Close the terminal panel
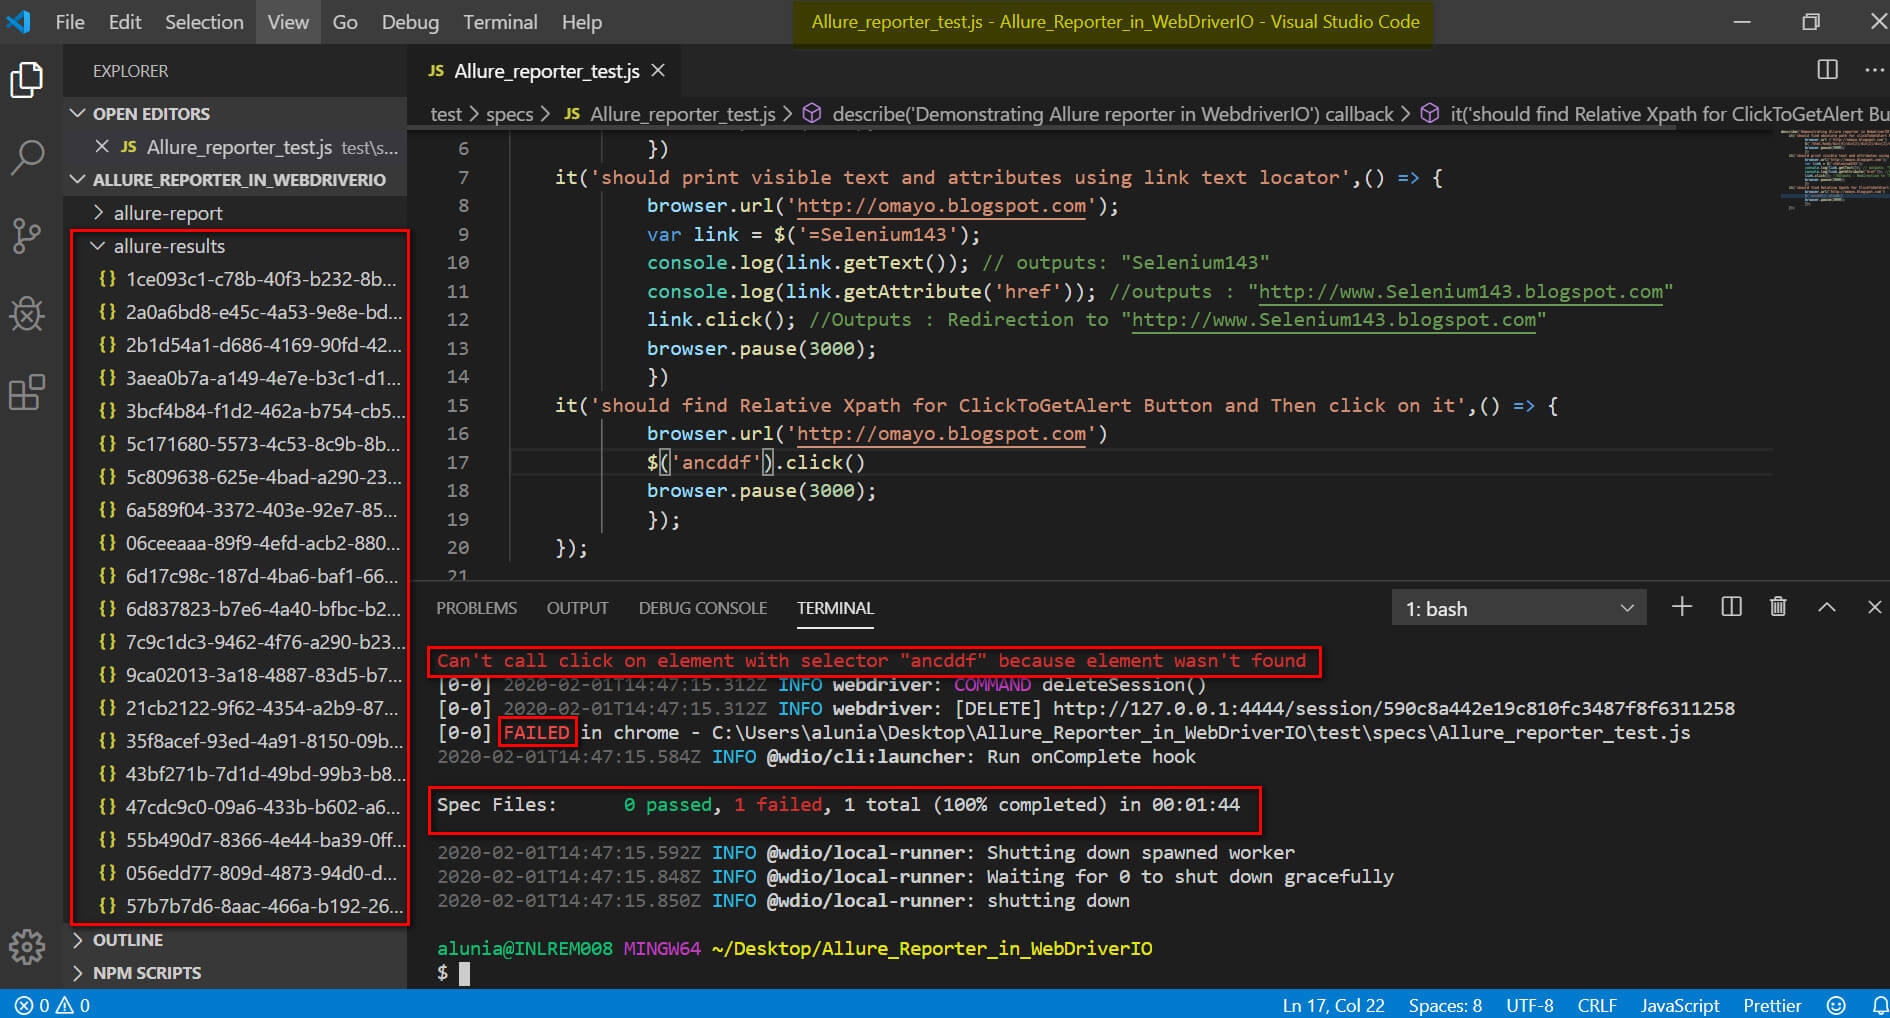This screenshot has height=1018, width=1890. click(1874, 607)
